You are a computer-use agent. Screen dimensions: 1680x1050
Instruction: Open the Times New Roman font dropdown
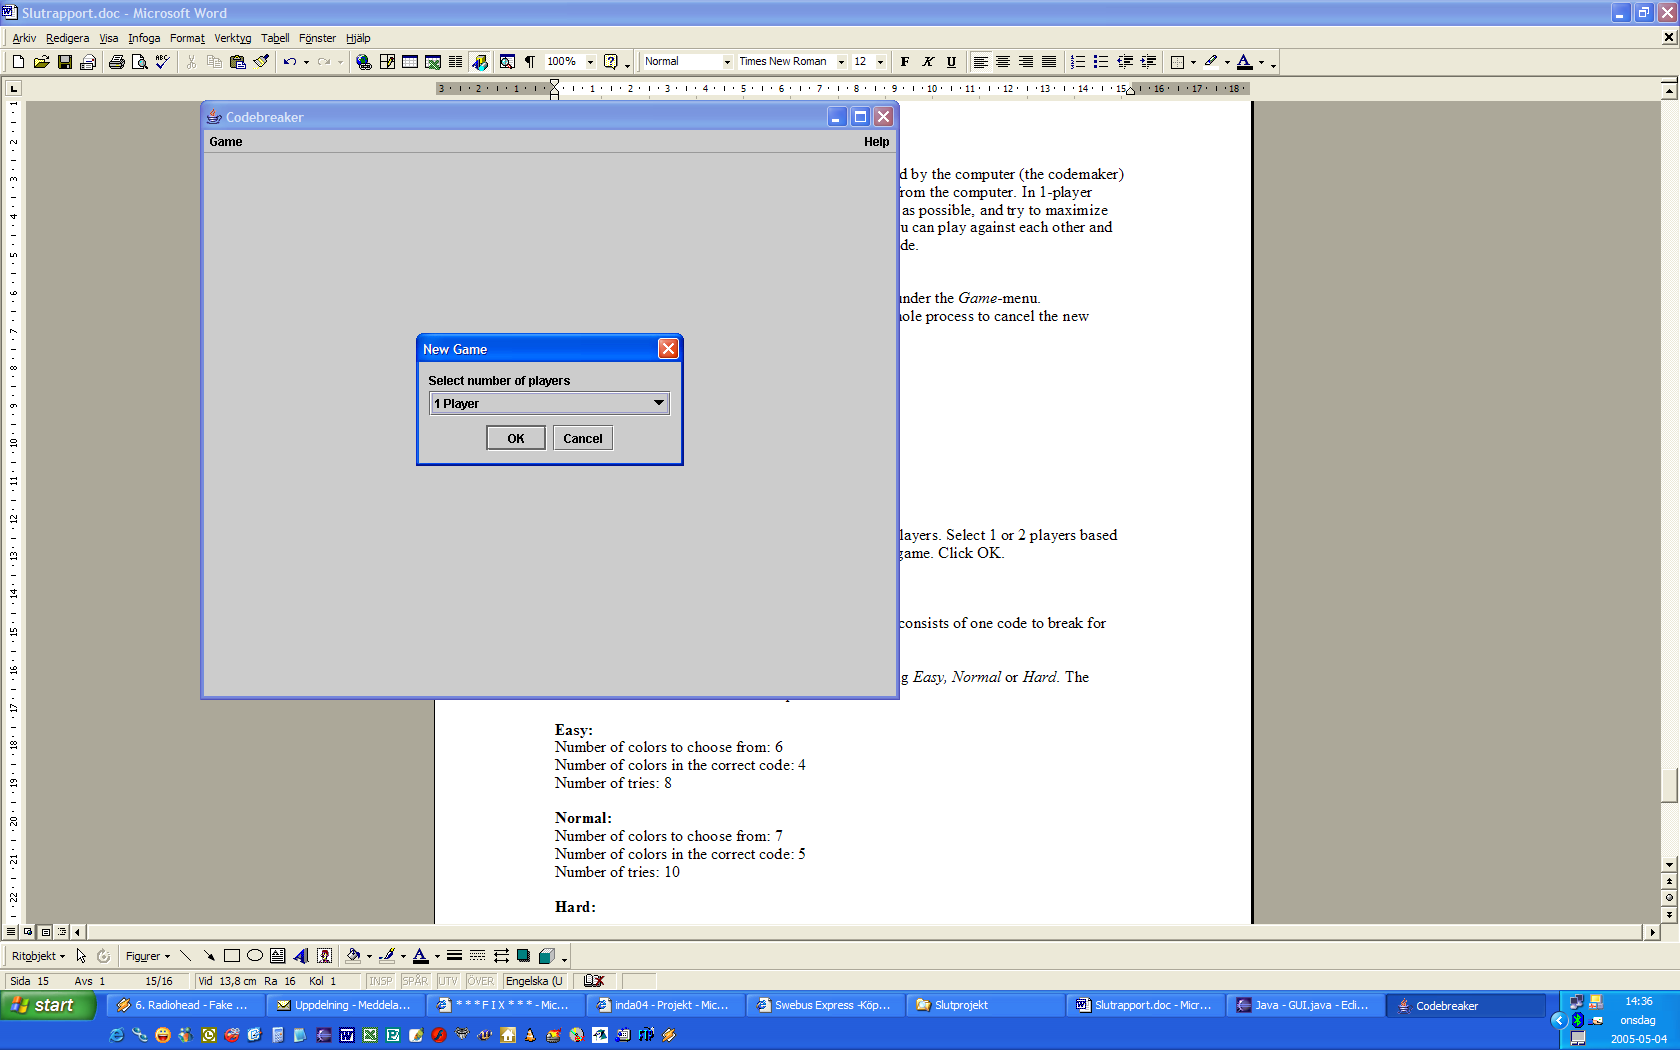point(841,62)
